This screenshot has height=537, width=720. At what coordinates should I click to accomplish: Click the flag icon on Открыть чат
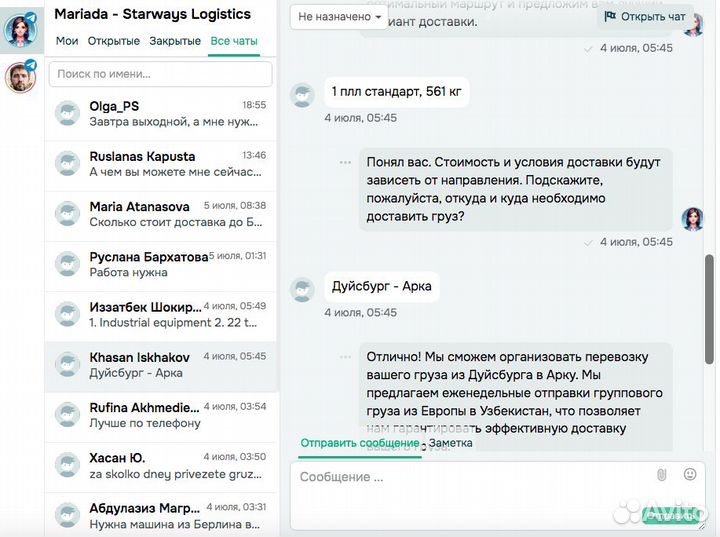pos(610,17)
